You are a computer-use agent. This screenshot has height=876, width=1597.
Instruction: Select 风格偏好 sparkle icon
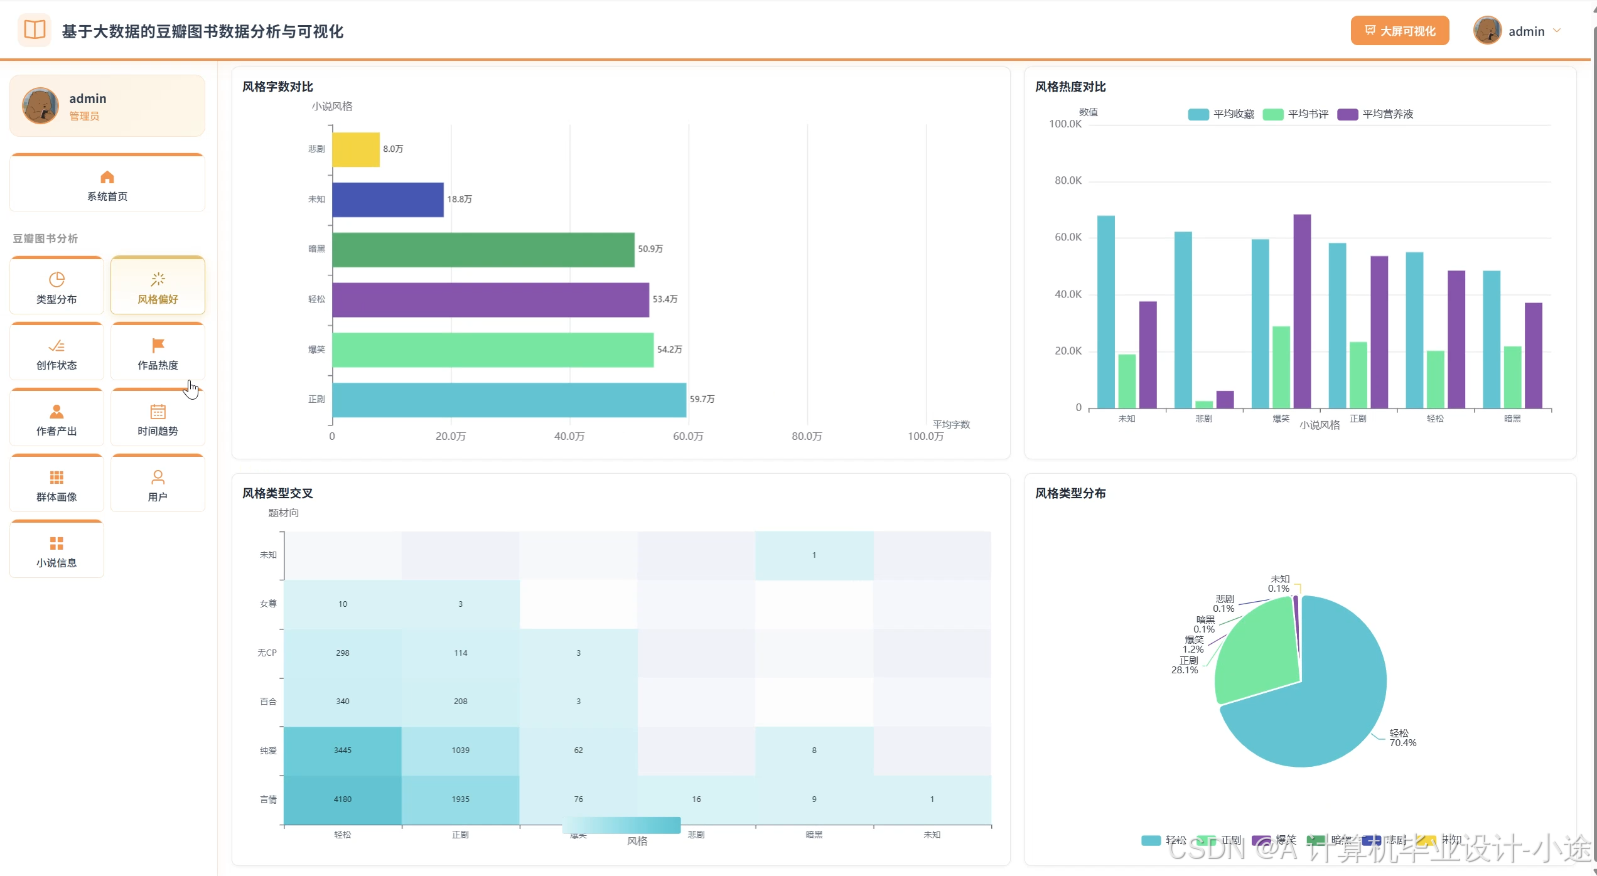158,280
